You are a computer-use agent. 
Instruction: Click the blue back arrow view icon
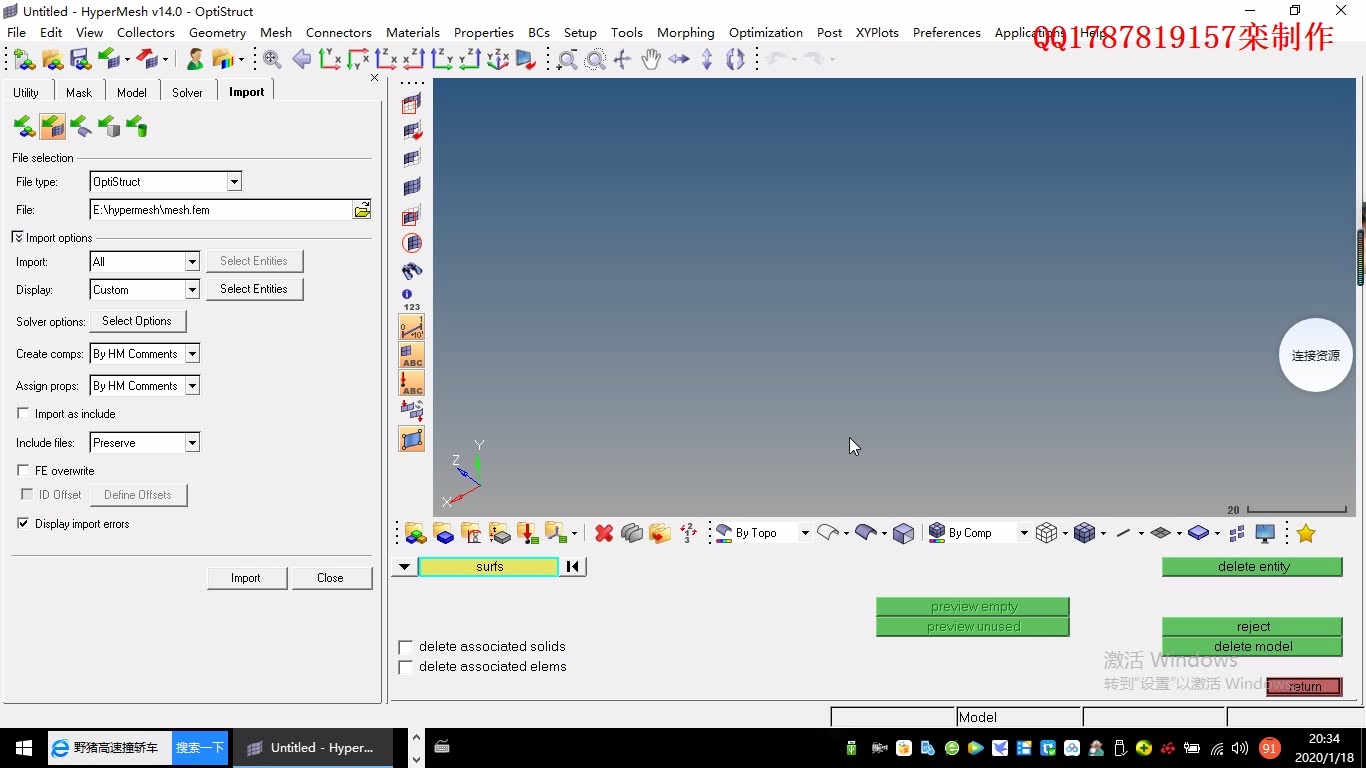301,60
